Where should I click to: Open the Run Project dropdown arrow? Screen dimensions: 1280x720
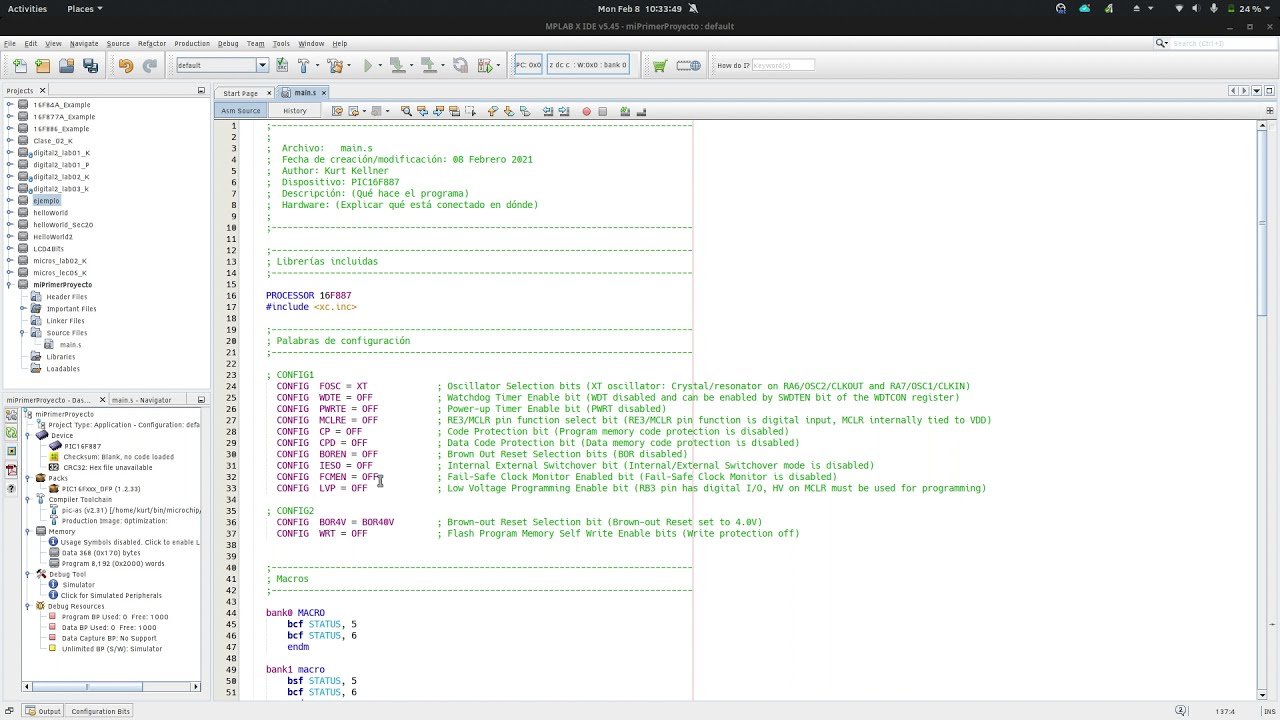(379, 66)
